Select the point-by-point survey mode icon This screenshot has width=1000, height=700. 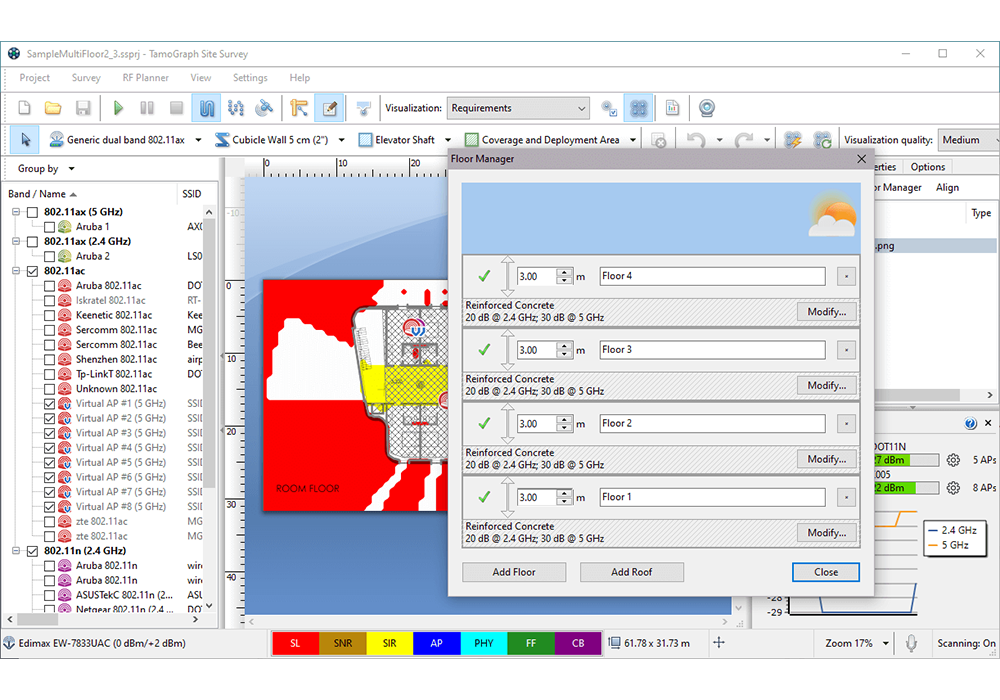236,108
